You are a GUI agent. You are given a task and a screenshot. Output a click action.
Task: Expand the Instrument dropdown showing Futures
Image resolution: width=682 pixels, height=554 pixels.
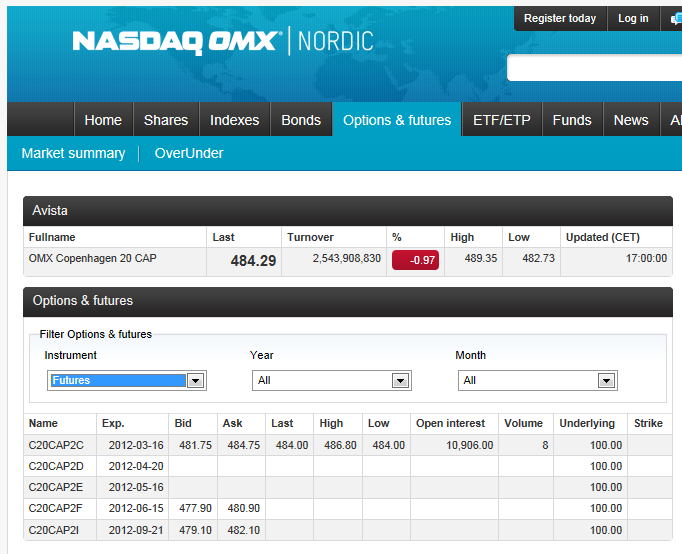click(x=126, y=380)
